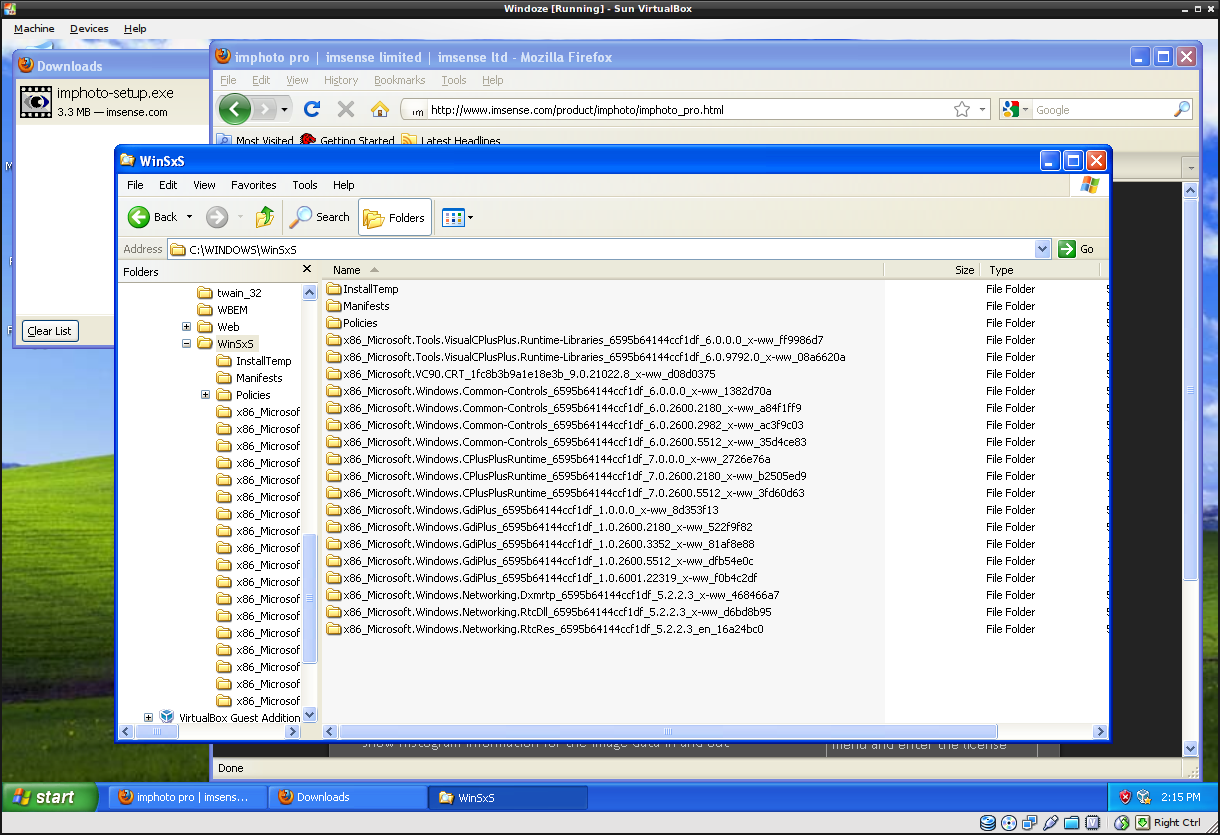The height and width of the screenshot is (835, 1220).
Task: Open the VirtualBox Machine menu
Action: coord(34,29)
